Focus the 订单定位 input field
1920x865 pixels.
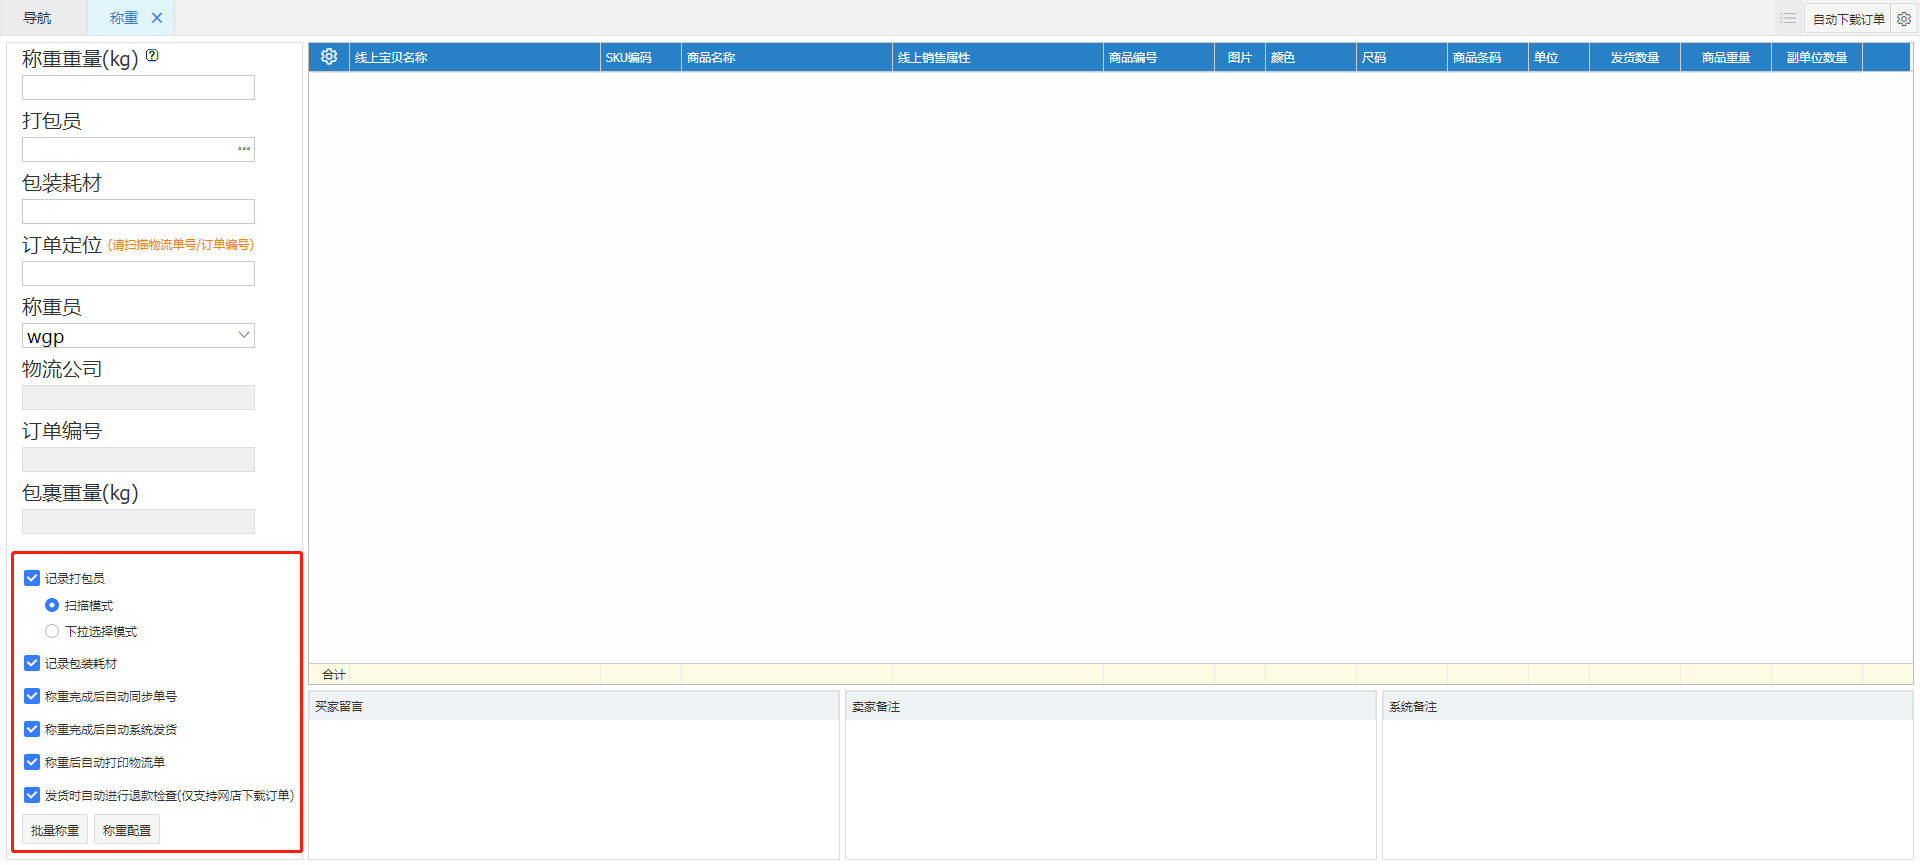pos(138,274)
